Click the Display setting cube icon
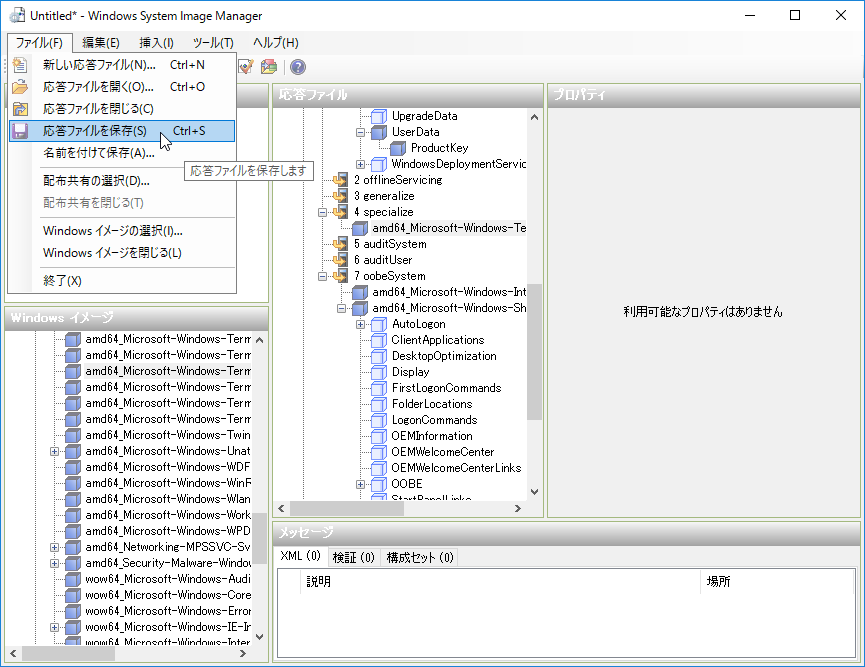Image resolution: width=865 pixels, height=667 pixels. coord(378,372)
